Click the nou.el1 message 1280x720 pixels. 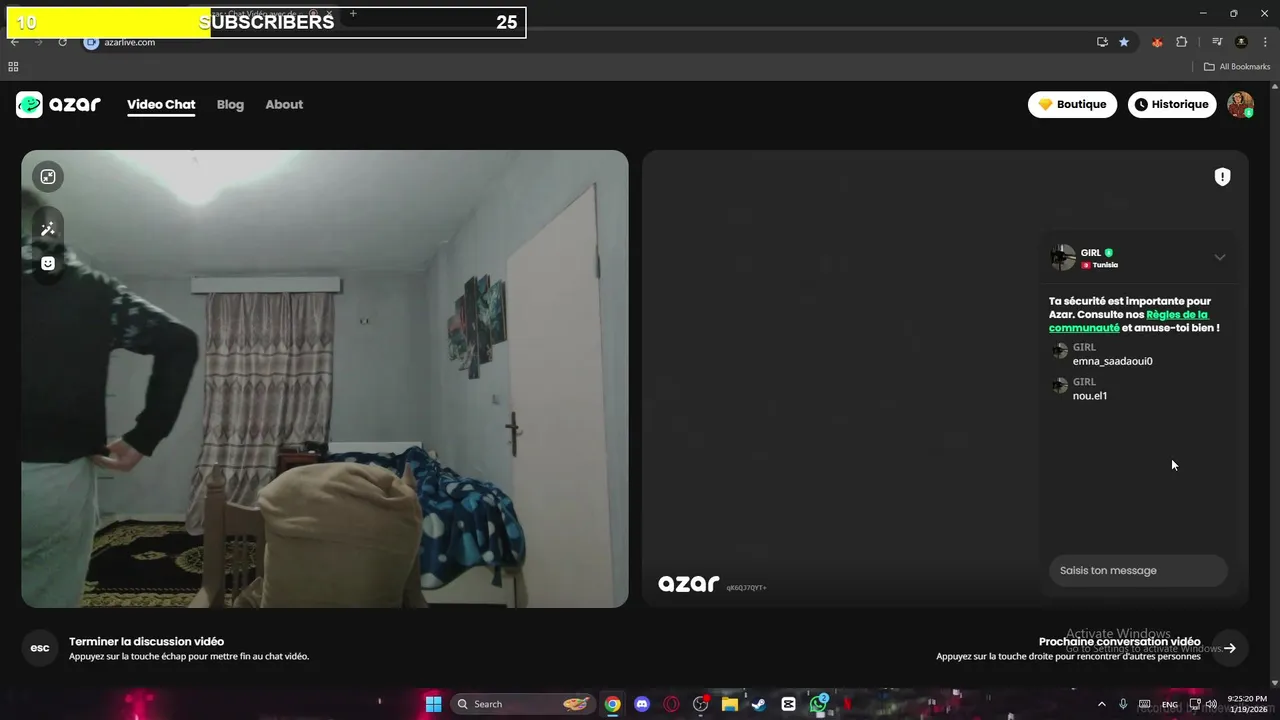pos(1089,395)
